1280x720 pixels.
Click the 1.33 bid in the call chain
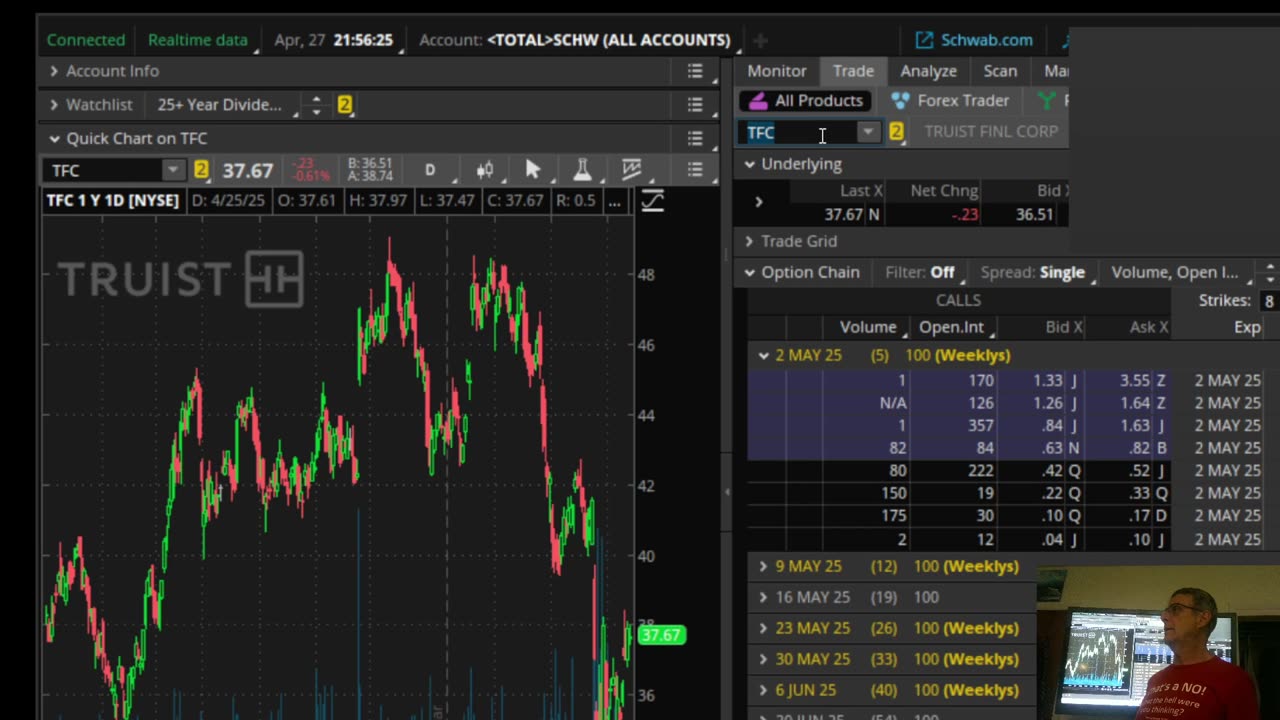1048,380
